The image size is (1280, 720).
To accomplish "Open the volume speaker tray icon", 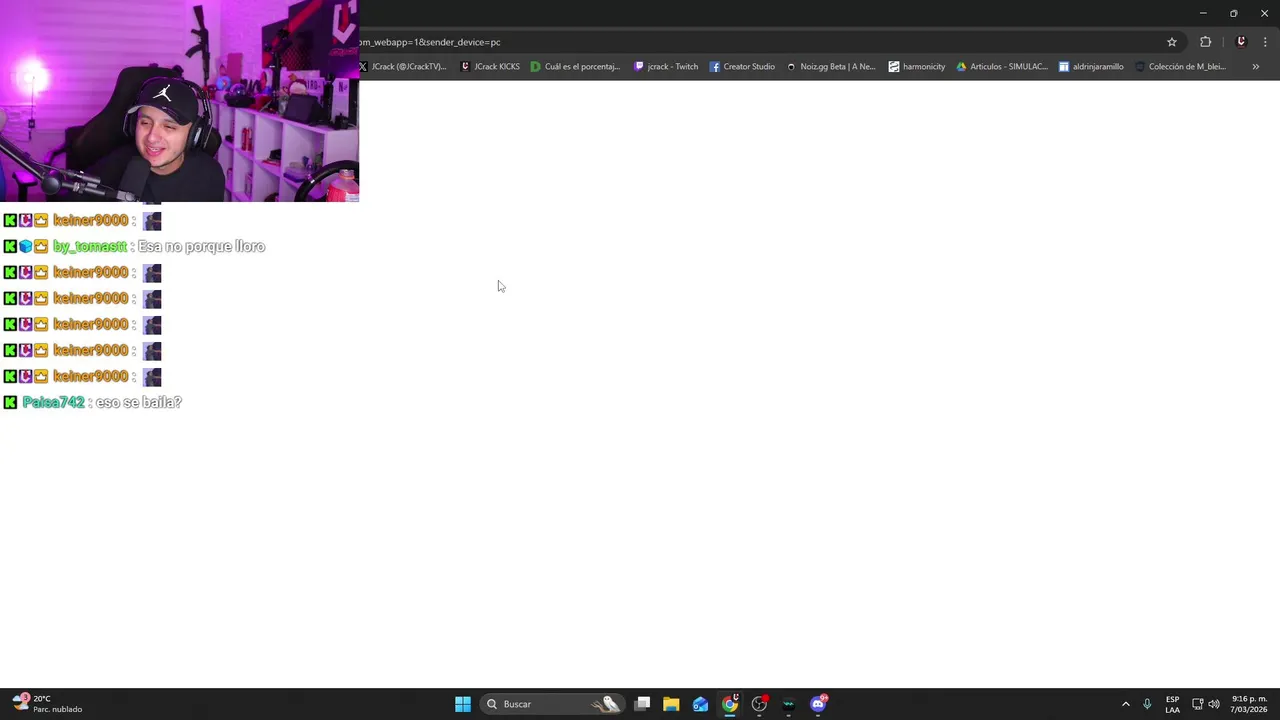I will click(1214, 704).
